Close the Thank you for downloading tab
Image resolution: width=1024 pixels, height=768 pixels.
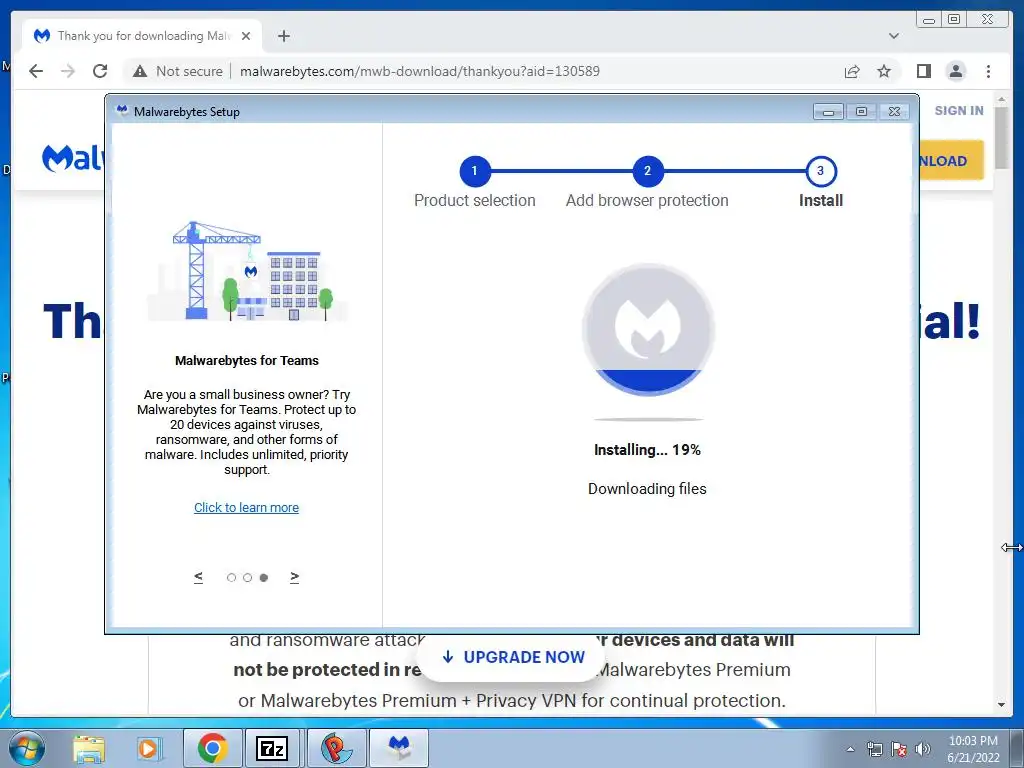click(246, 36)
